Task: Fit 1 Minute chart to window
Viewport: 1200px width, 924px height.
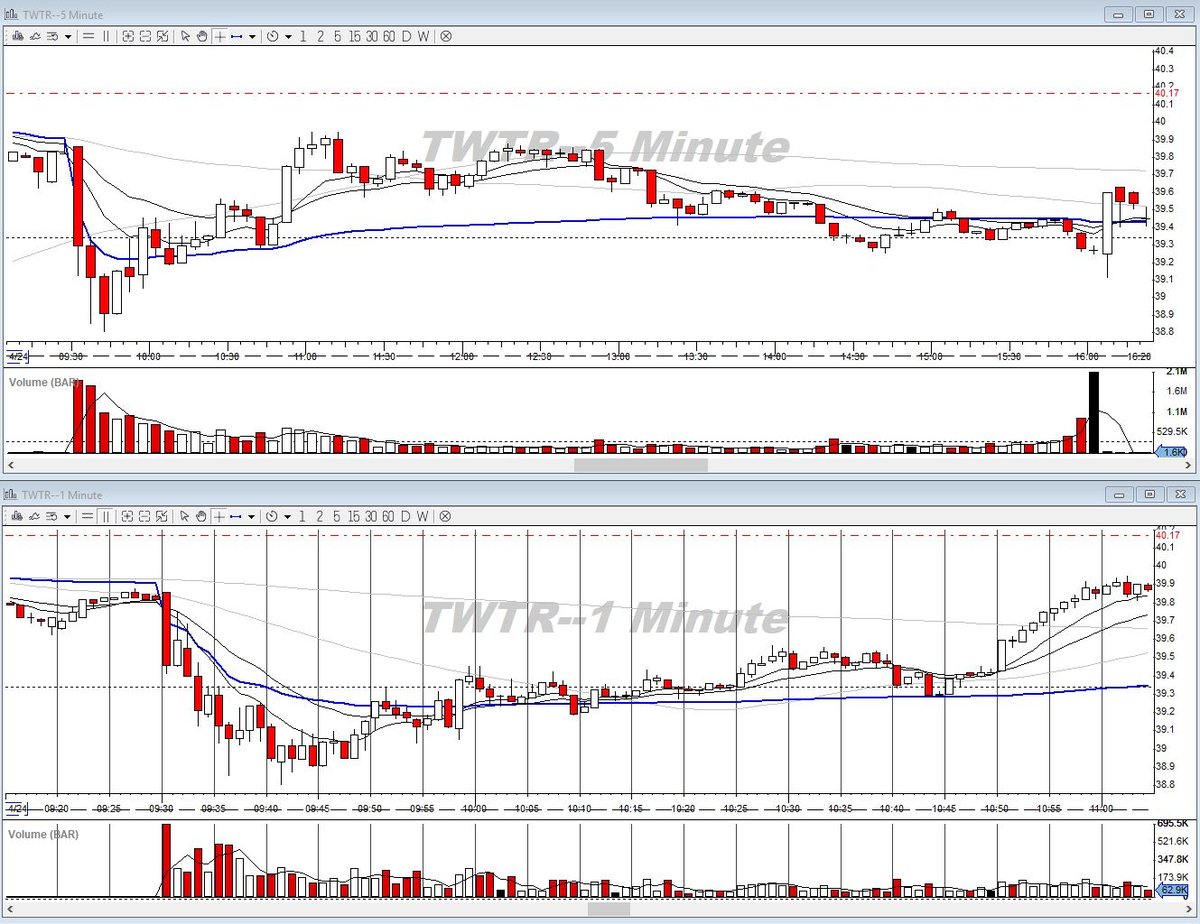Action: (162, 516)
